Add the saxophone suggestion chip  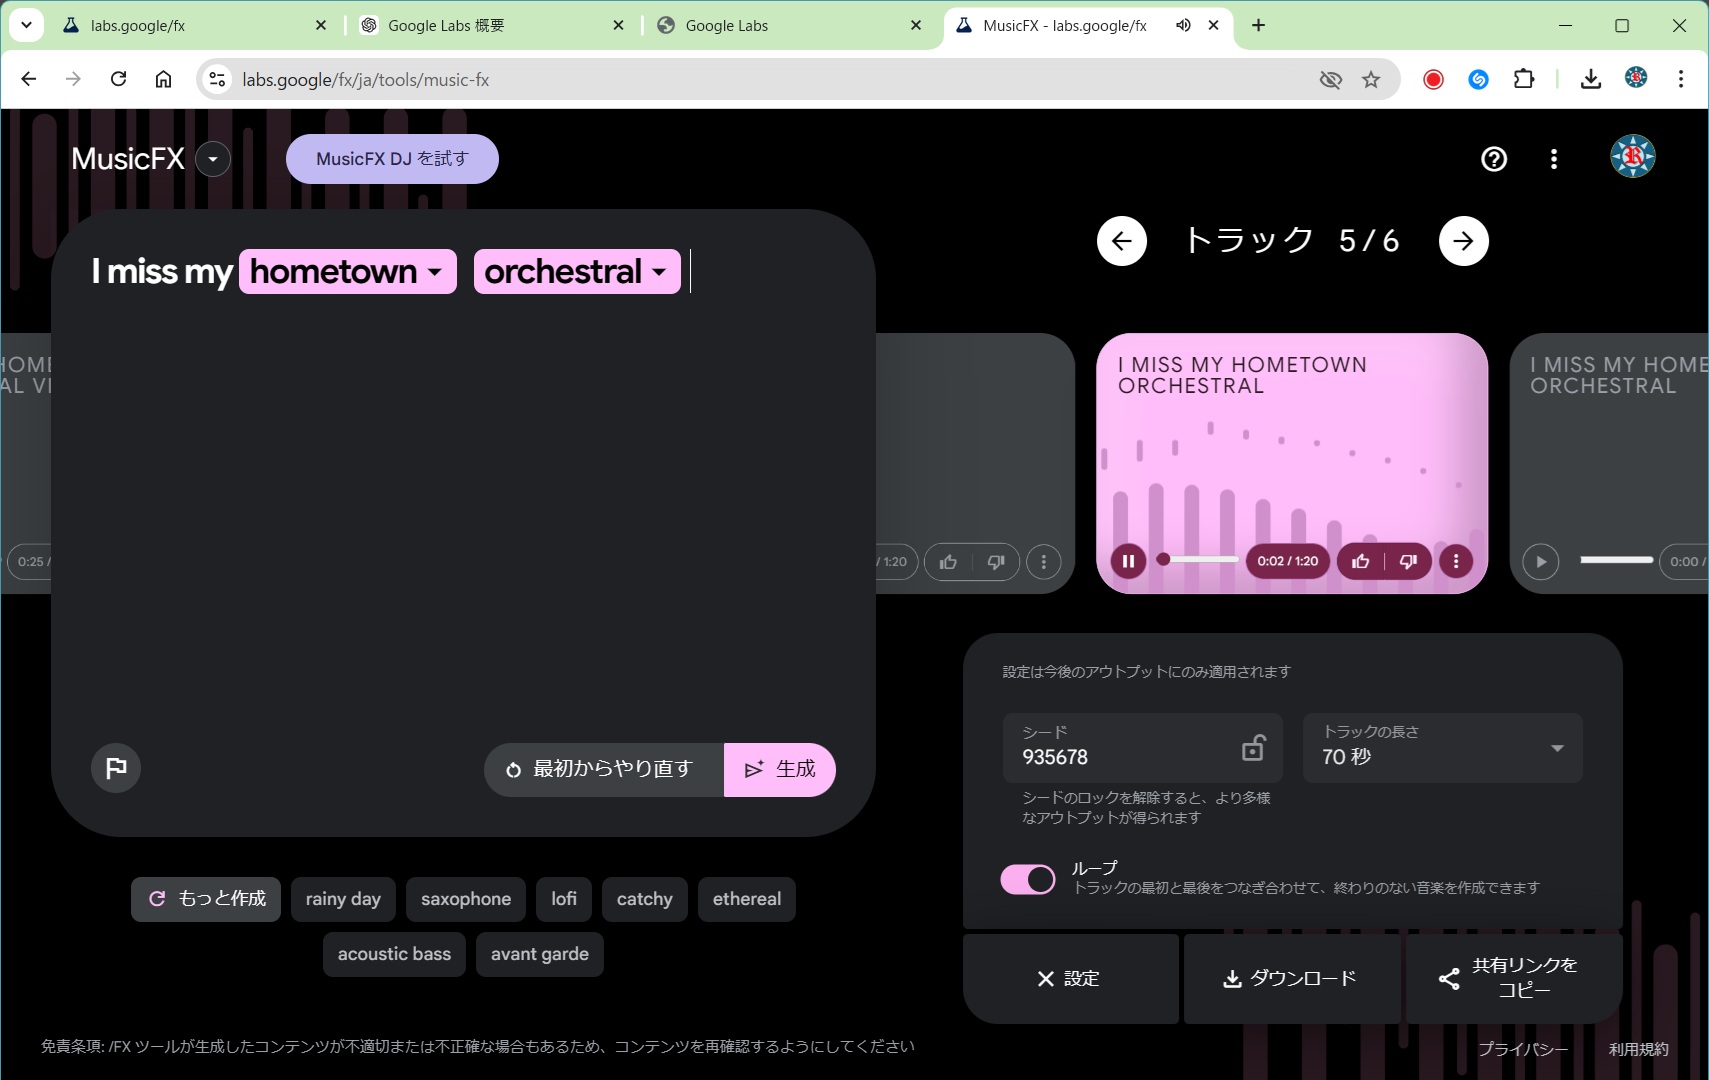466,899
